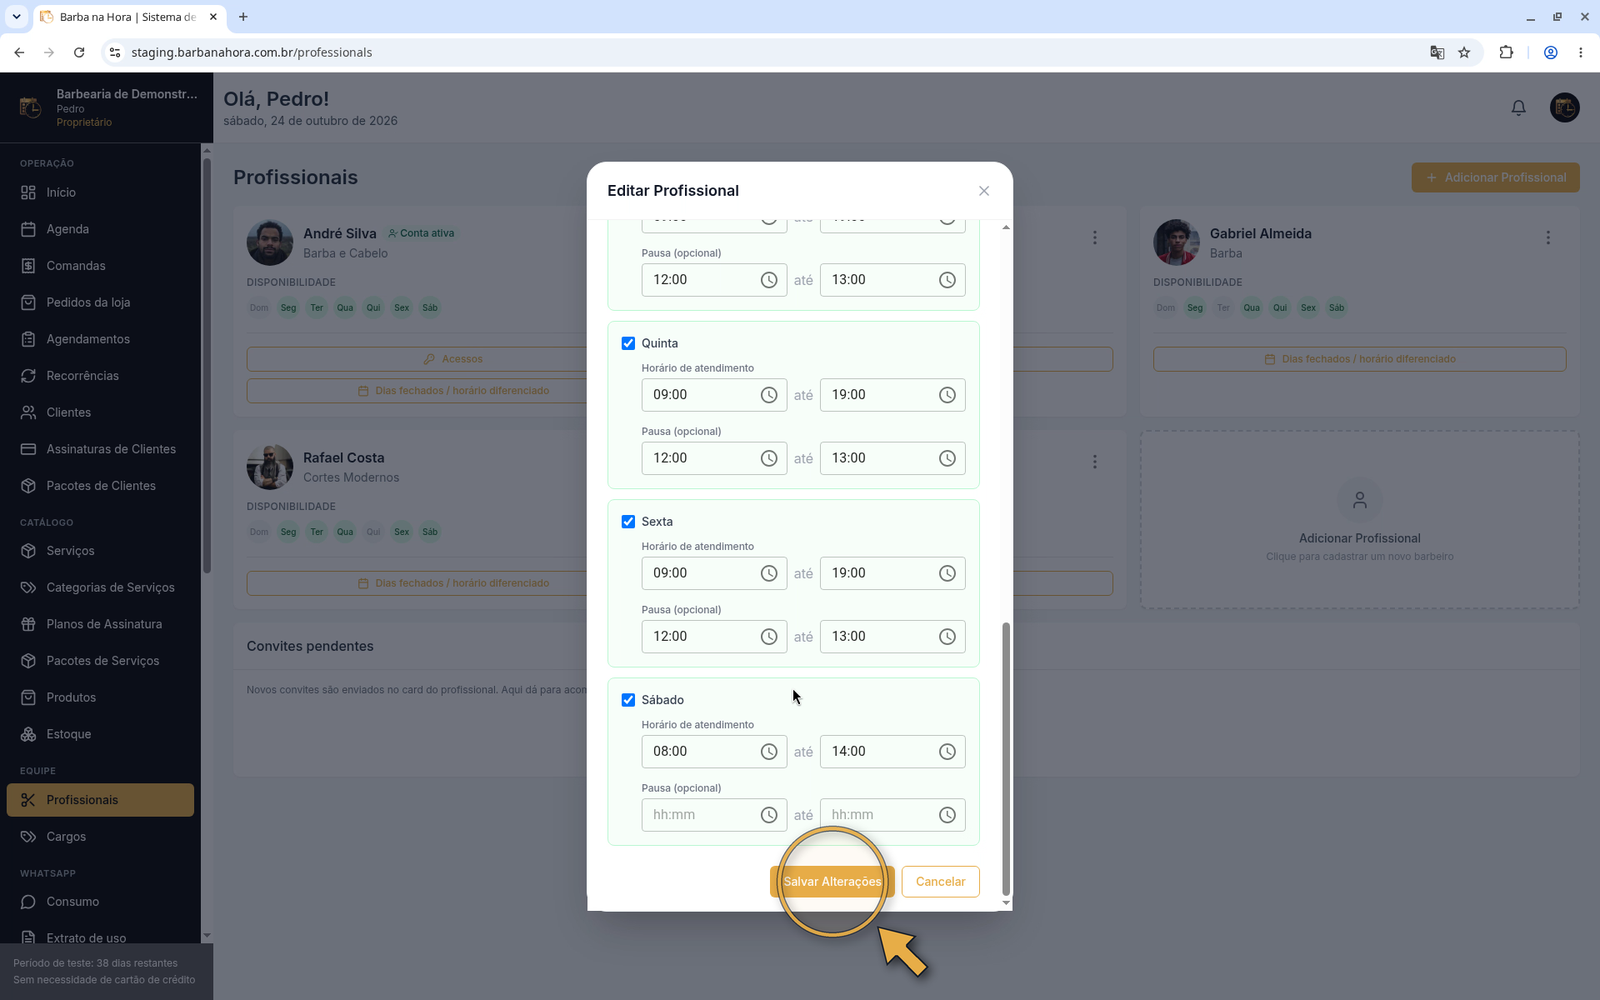Click the translate page icon in address bar

(1437, 52)
